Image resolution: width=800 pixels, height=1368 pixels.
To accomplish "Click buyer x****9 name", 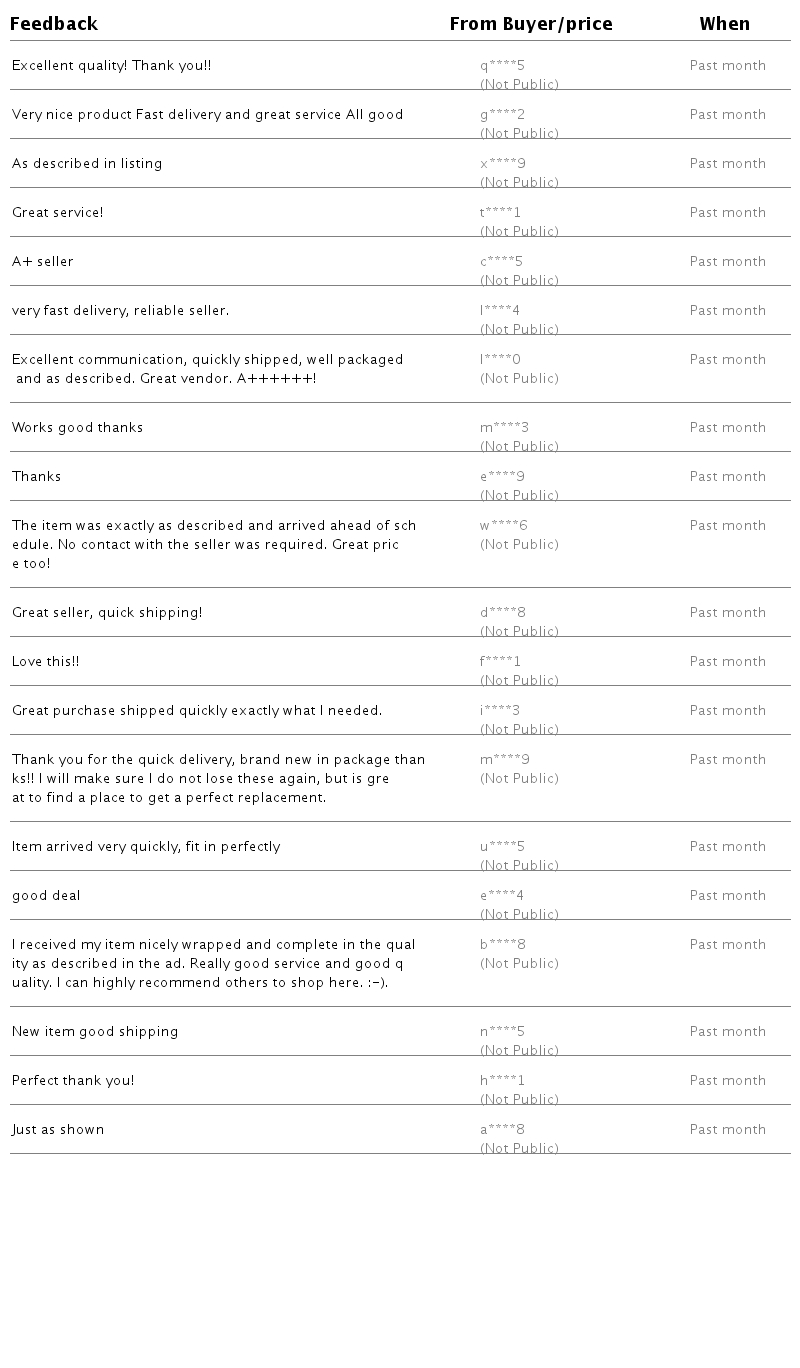I will pyautogui.click(x=502, y=164).
